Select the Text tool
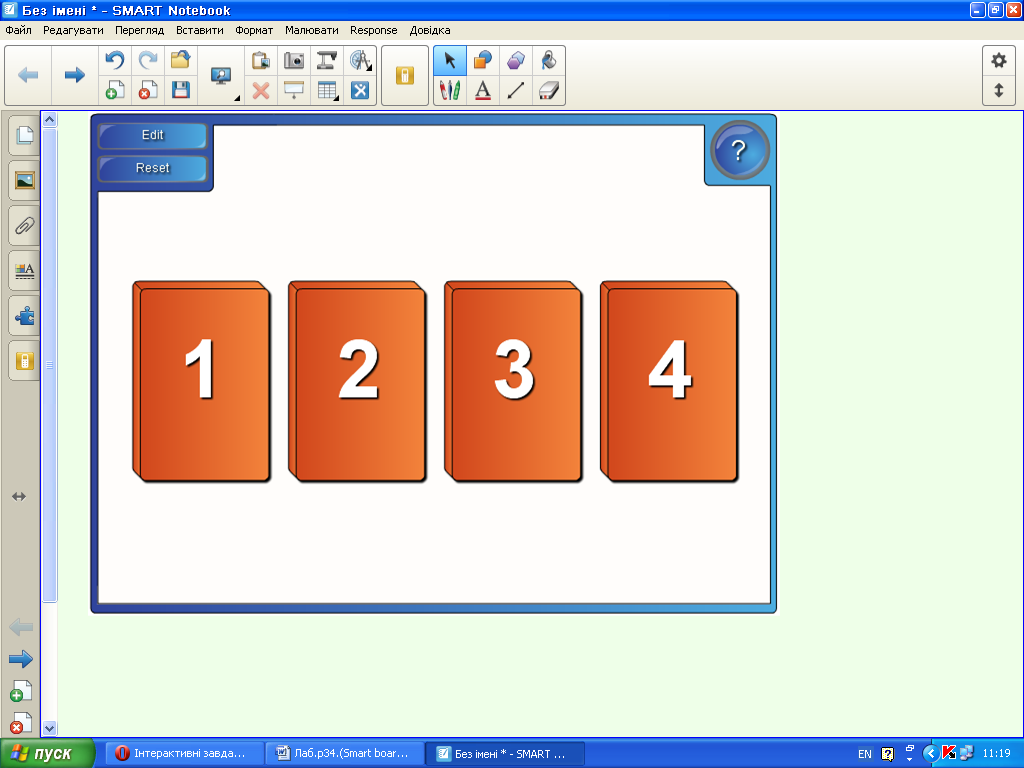1024x768 pixels. coord(483,90)
